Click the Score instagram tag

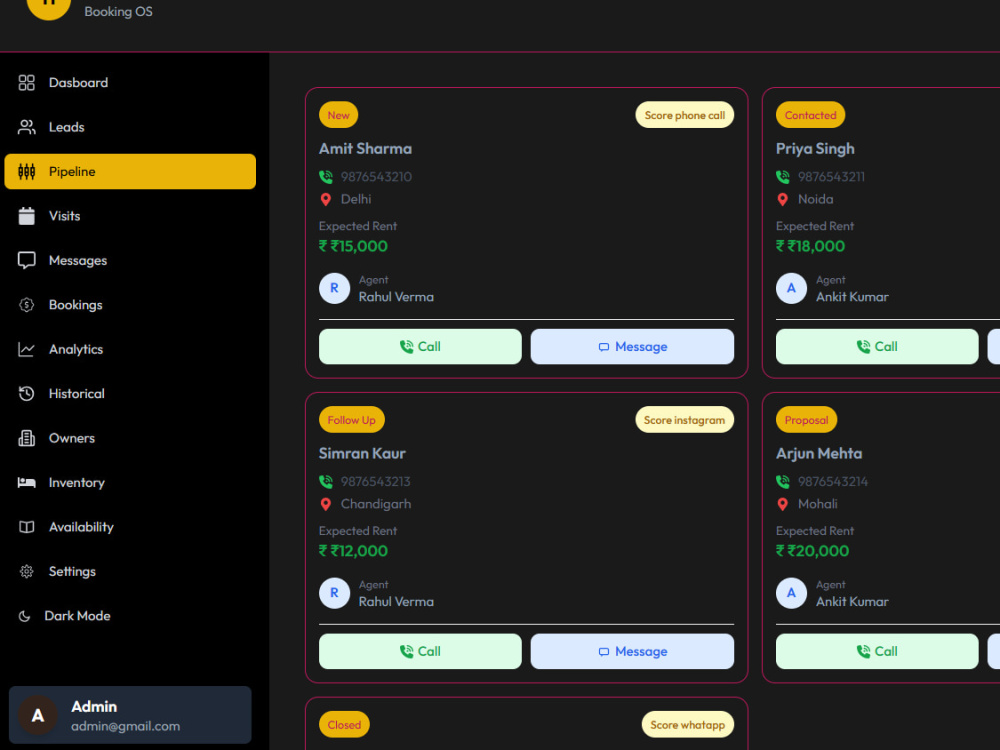(x=684, y=420)
